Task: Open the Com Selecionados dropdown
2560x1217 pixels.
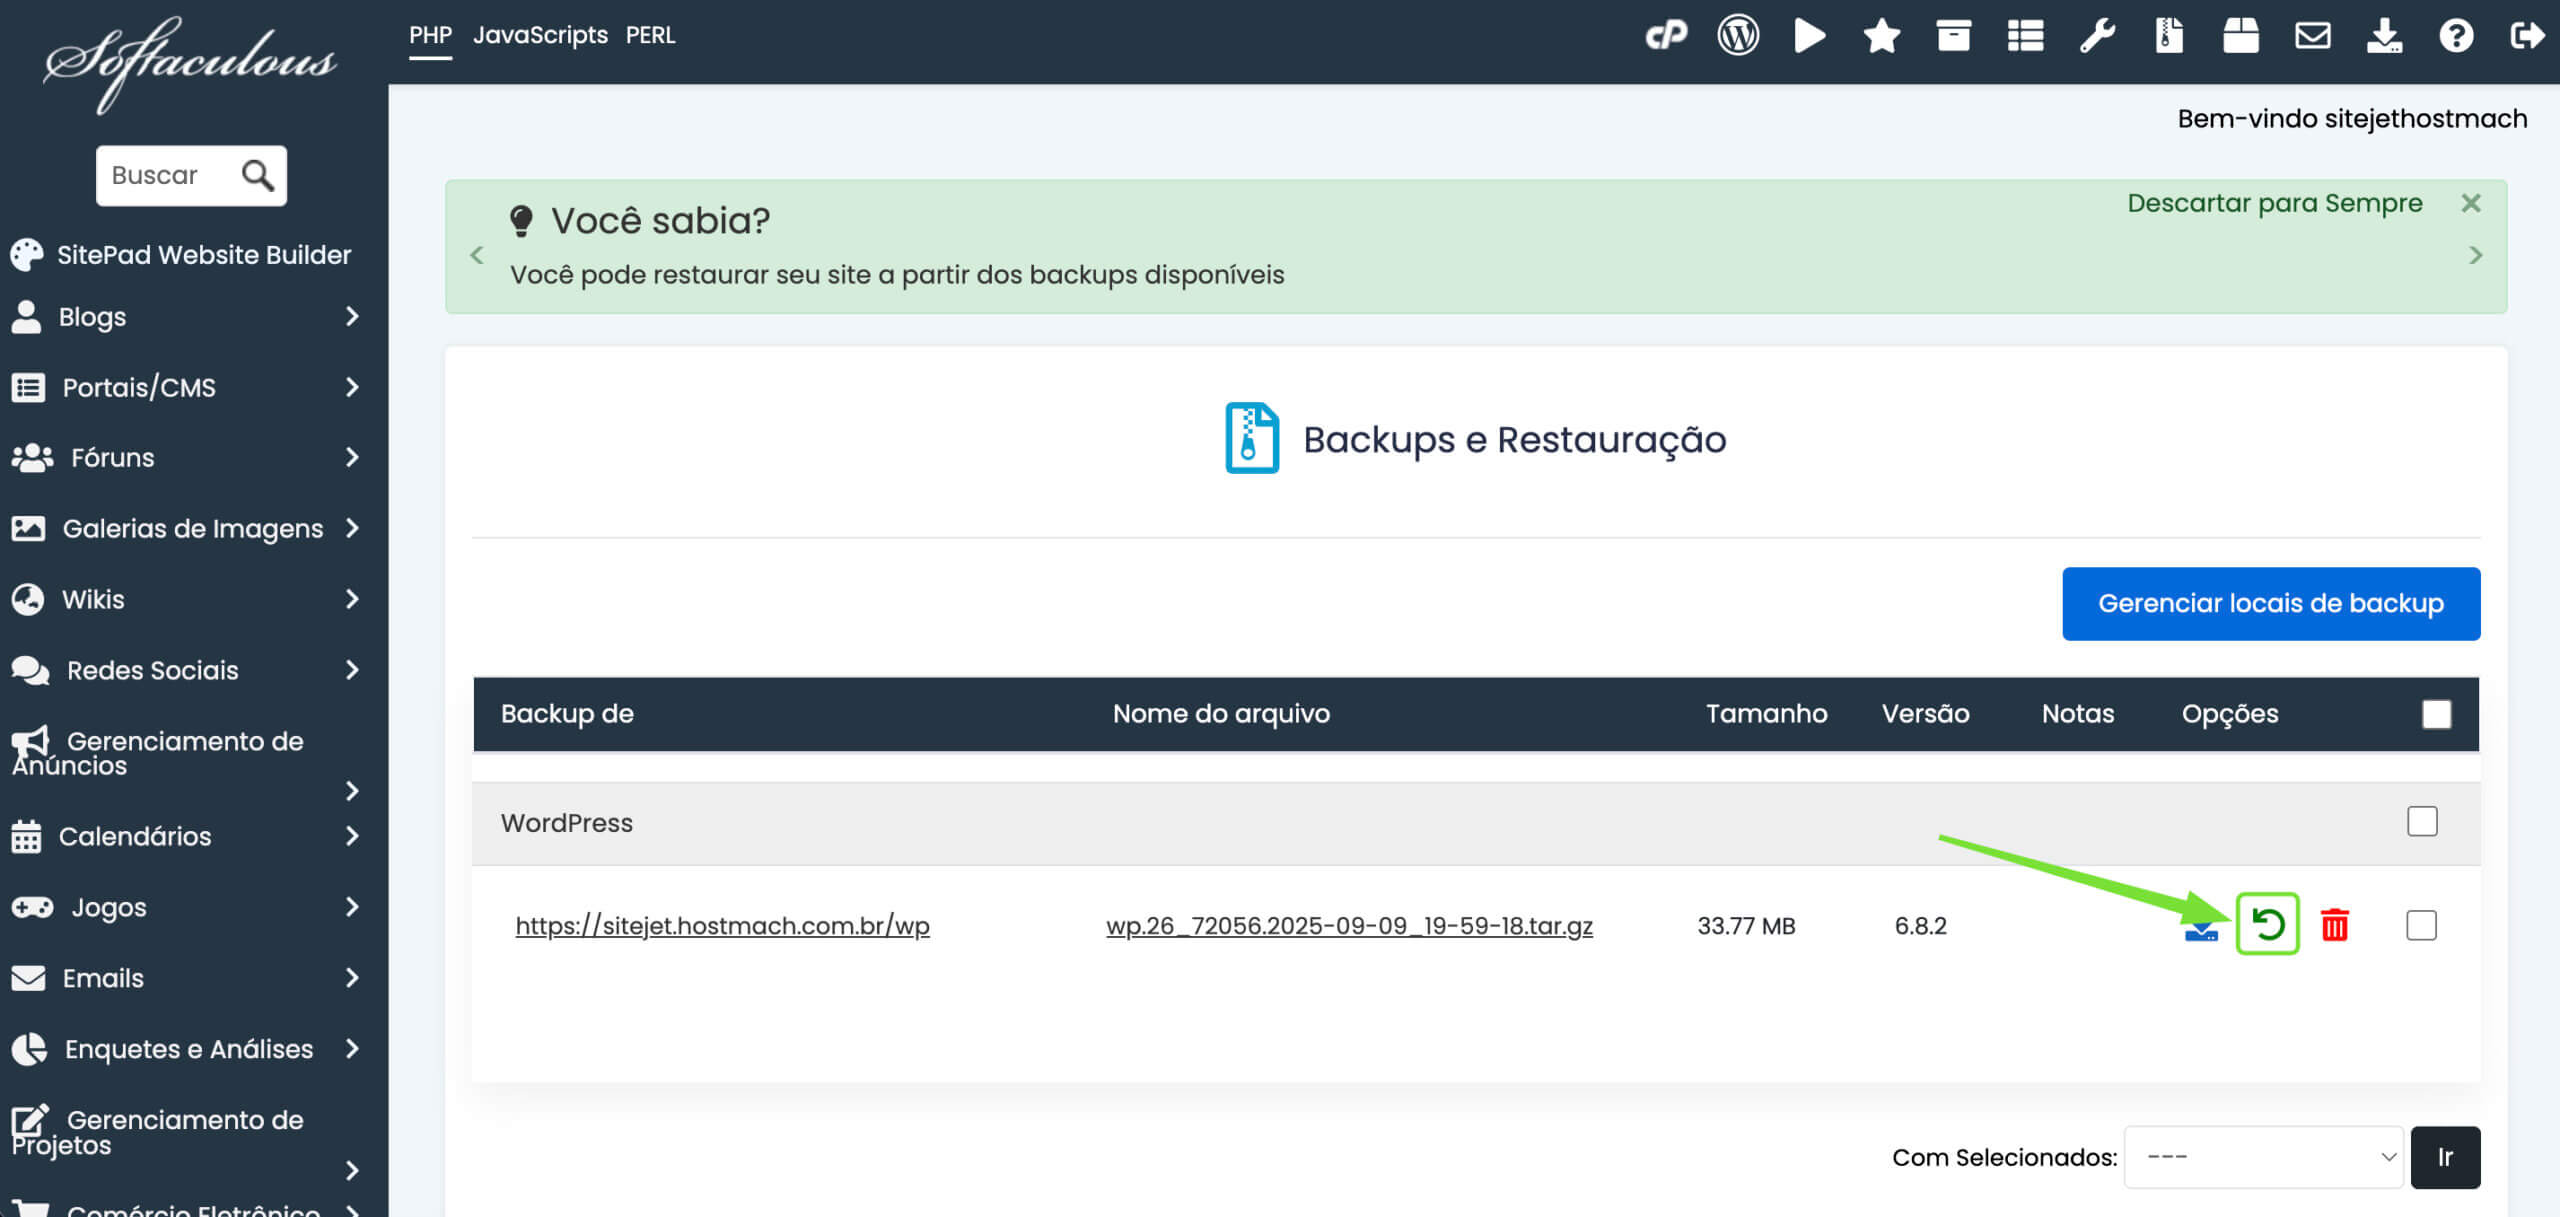Action: coord(2263,1157)
